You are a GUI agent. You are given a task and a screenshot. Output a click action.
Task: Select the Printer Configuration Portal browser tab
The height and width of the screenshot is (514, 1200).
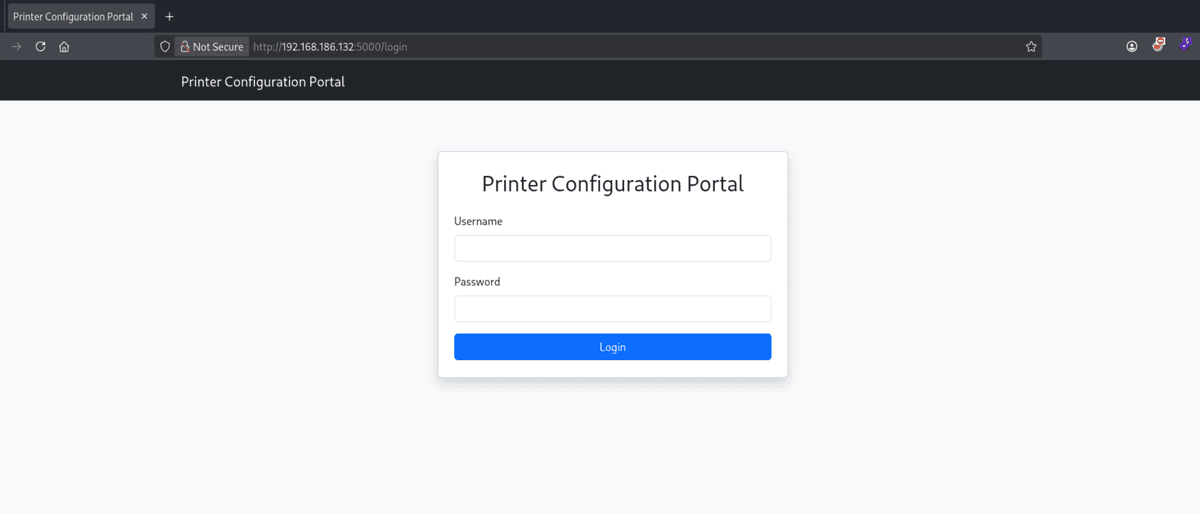81,16
